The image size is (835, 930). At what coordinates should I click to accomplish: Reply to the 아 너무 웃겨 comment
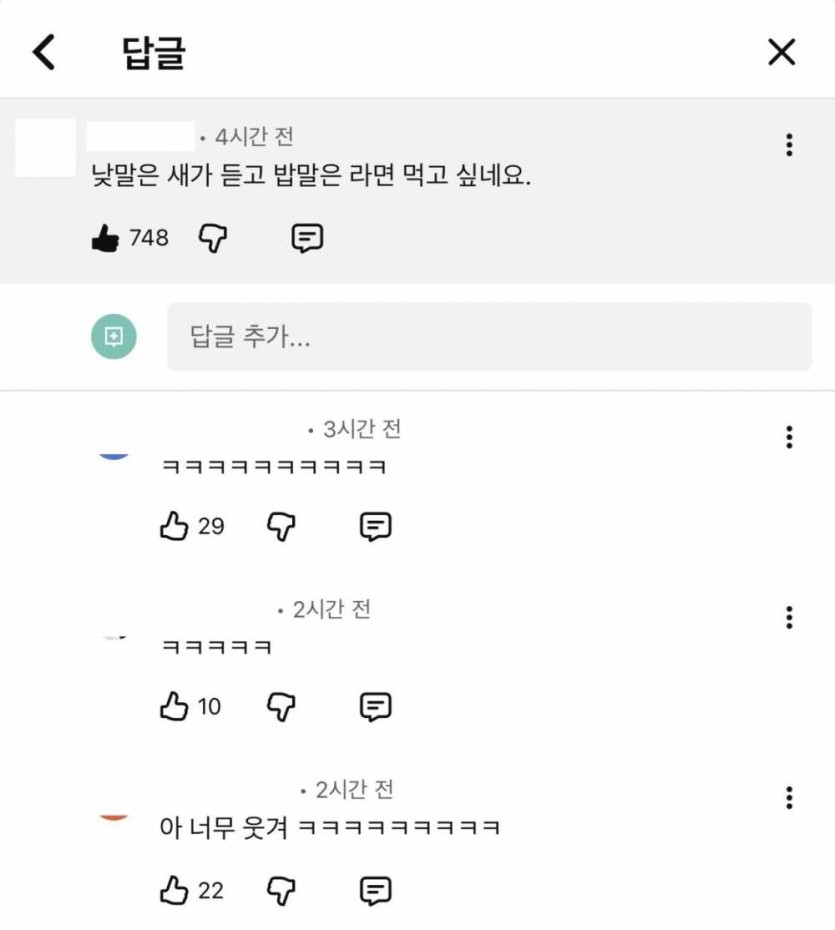[x=375, y=889]
